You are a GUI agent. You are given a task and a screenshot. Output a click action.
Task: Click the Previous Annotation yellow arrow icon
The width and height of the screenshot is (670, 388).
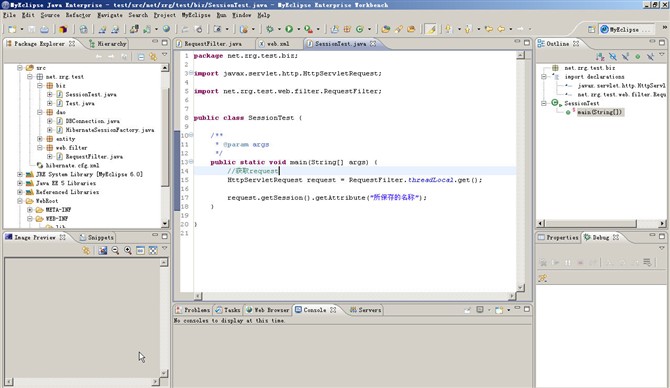point(467,29)
